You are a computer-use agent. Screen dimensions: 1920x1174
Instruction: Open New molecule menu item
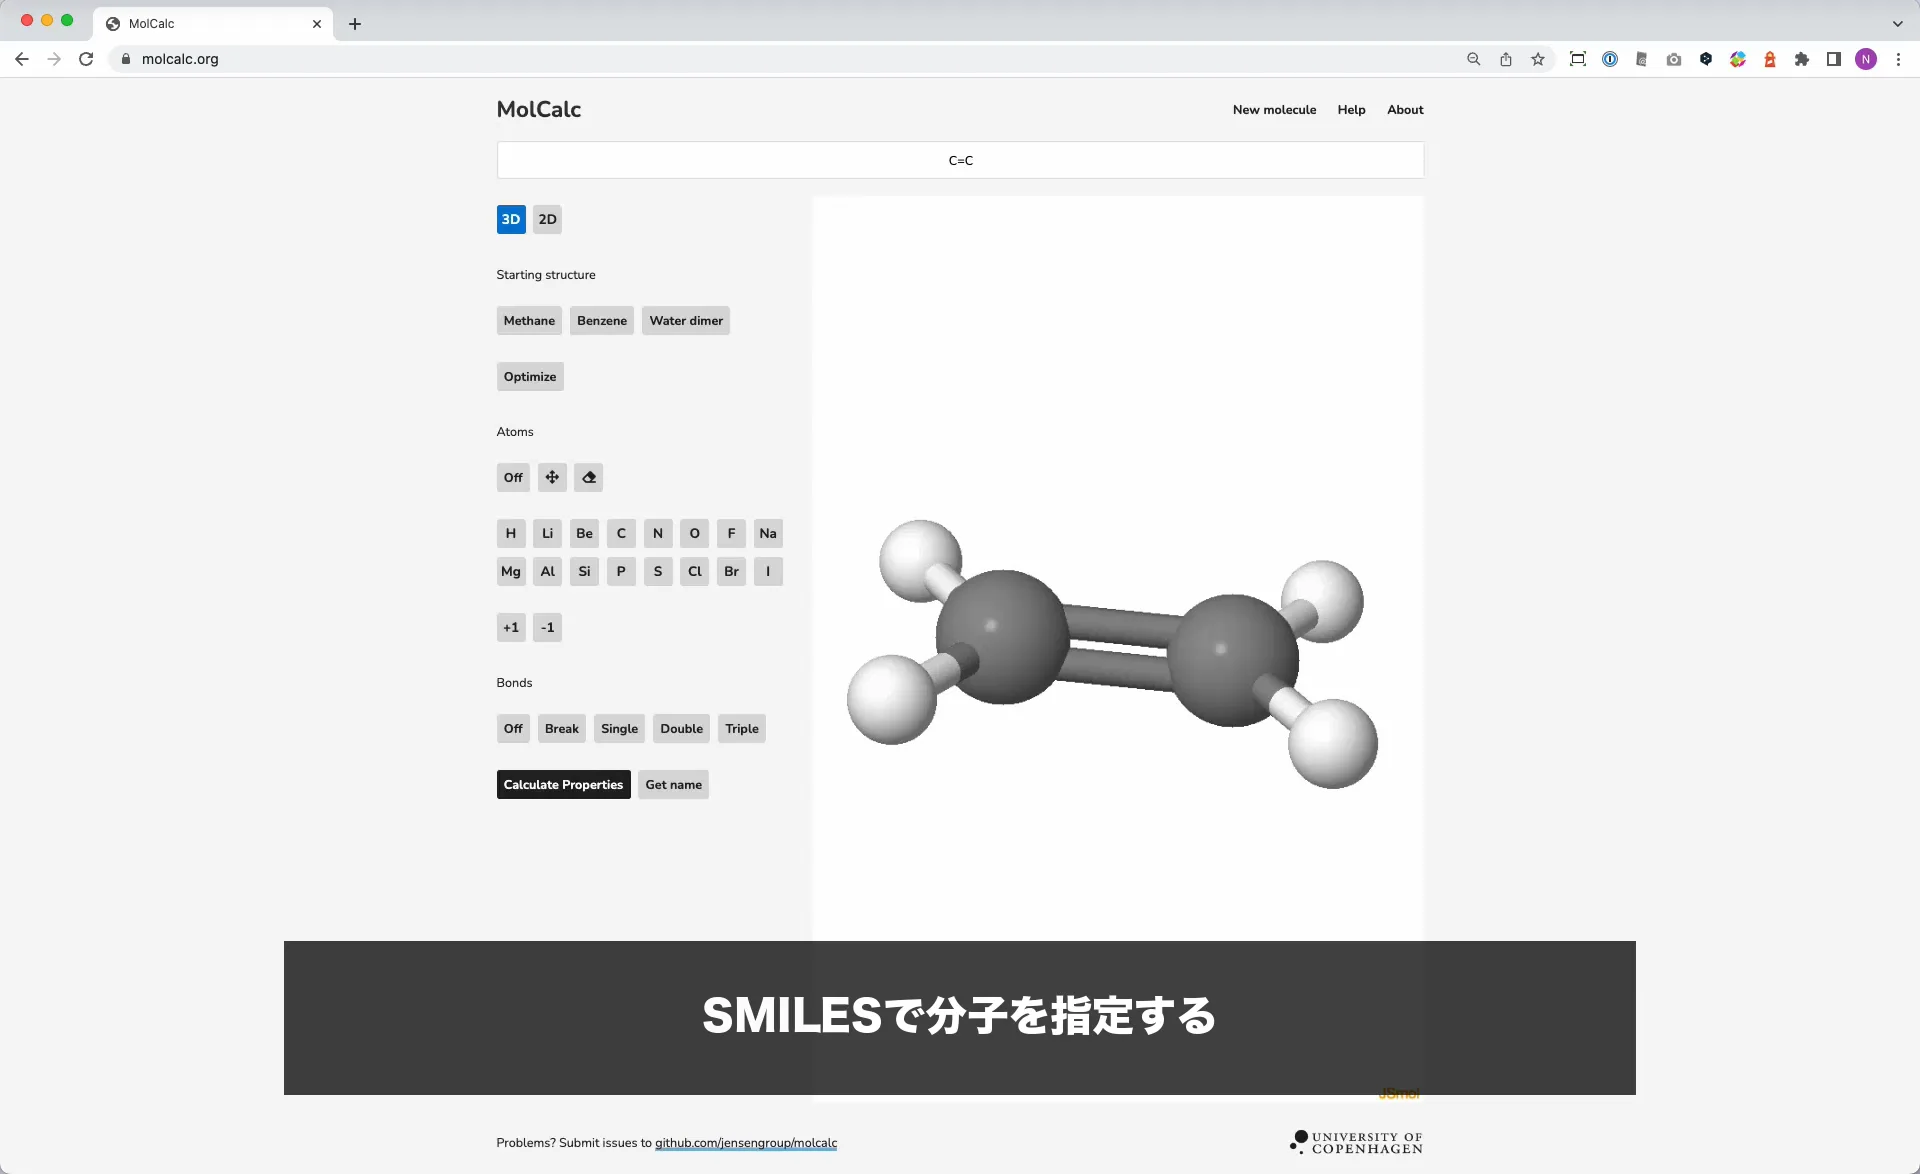(x=1274, y=110)
